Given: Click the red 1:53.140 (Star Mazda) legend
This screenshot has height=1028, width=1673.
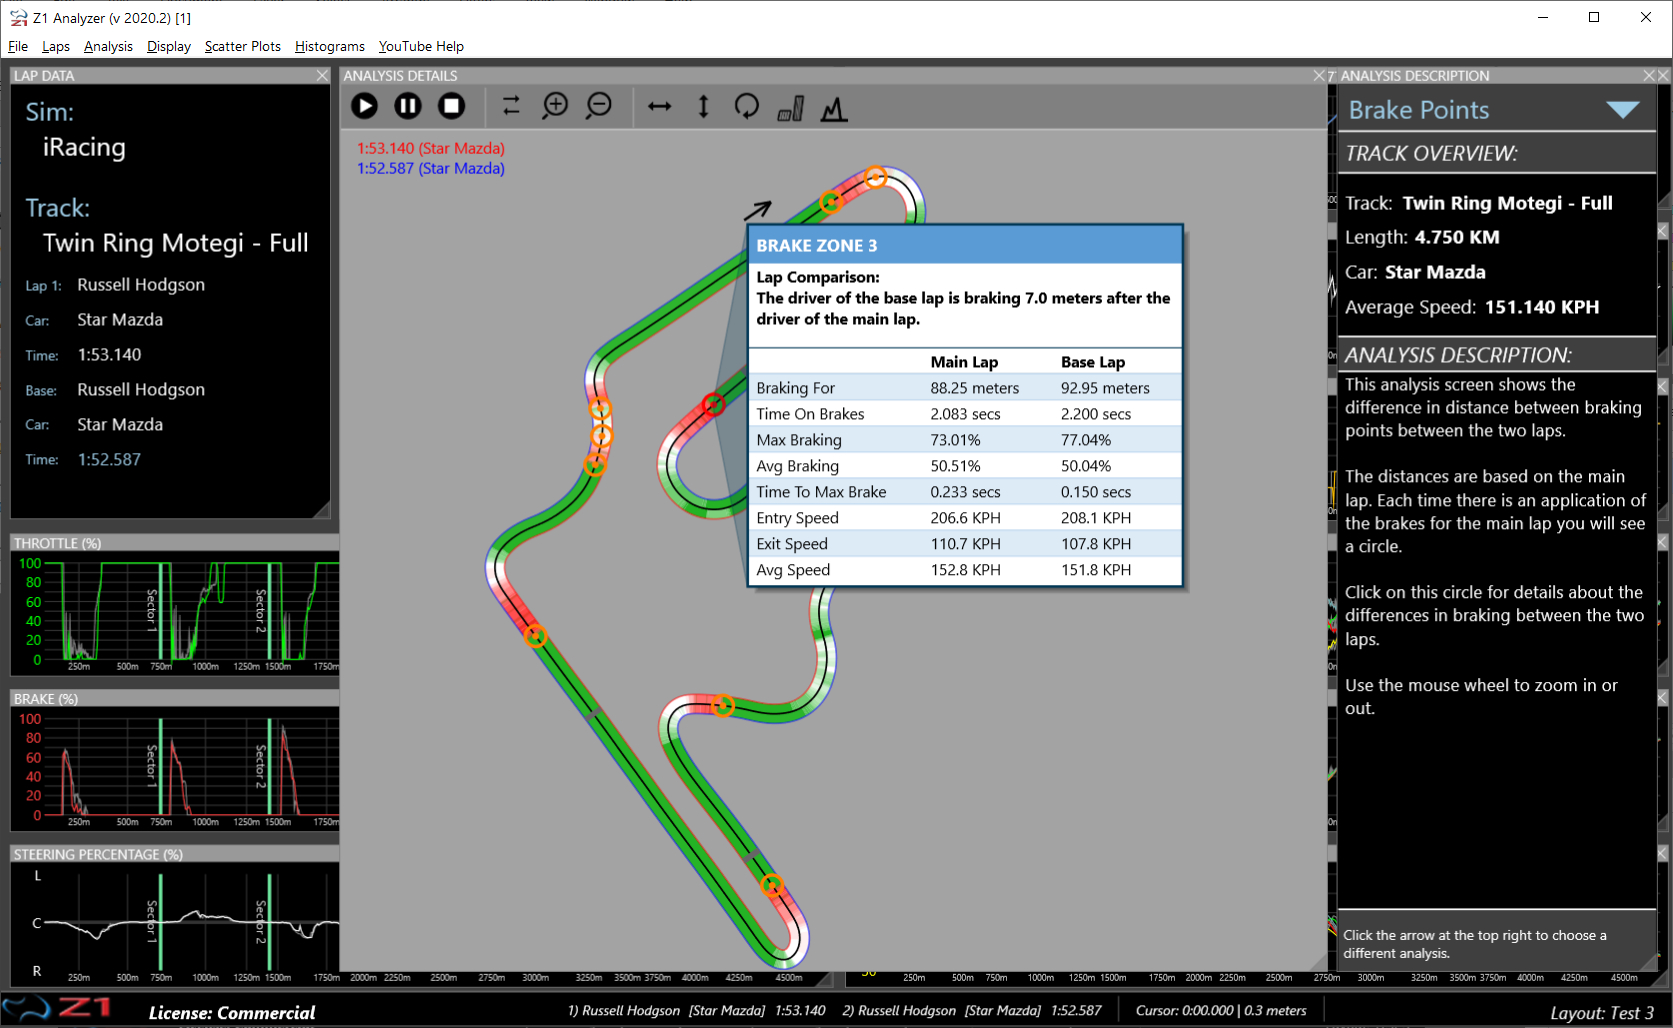Looking at the screenshot, I should pos(431,148).
